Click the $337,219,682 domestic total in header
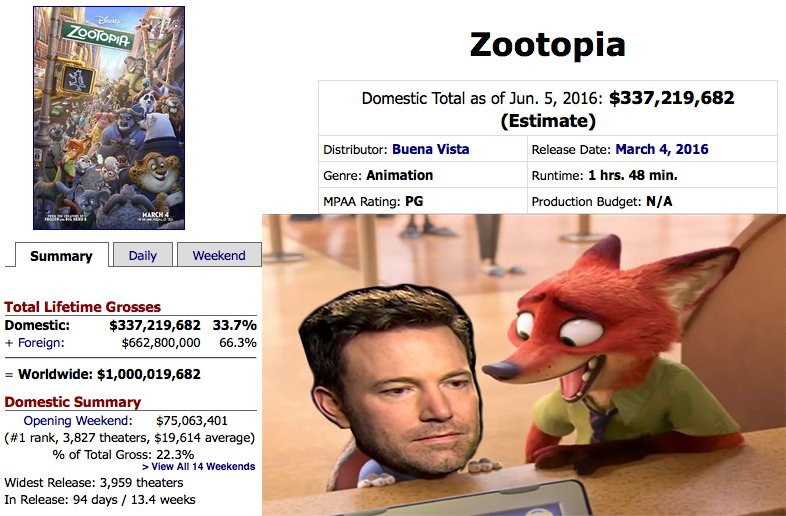The width and height of the screenshot is (786, 516). tap(672, 98)
